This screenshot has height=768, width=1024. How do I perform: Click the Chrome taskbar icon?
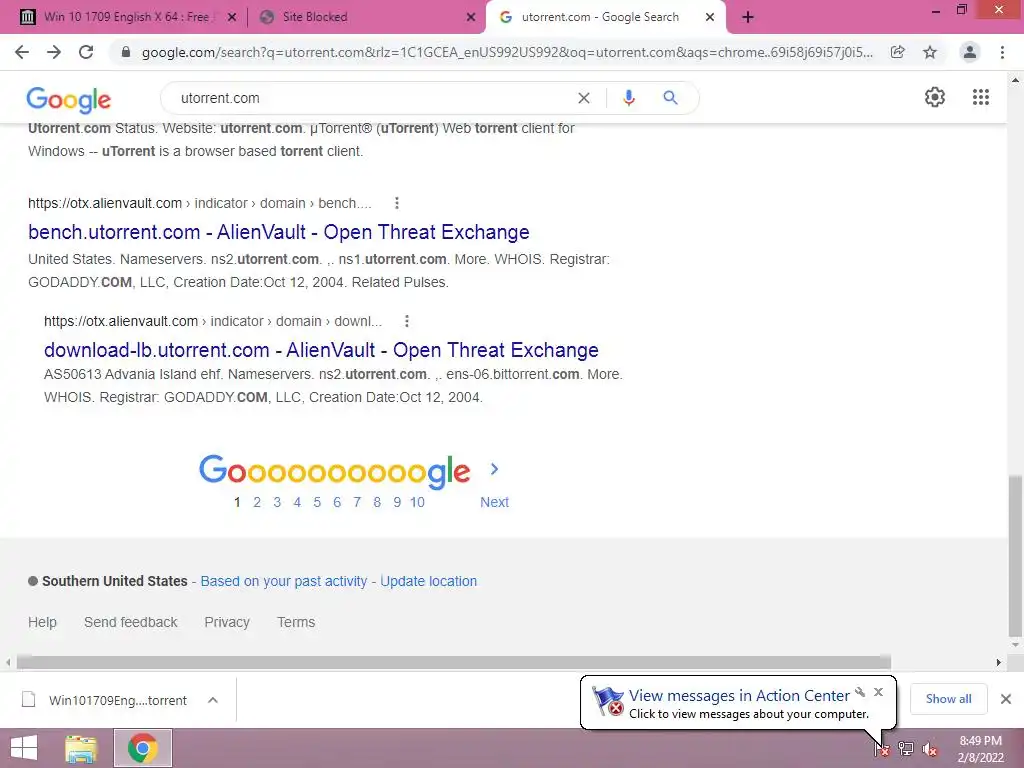point(143,748)
